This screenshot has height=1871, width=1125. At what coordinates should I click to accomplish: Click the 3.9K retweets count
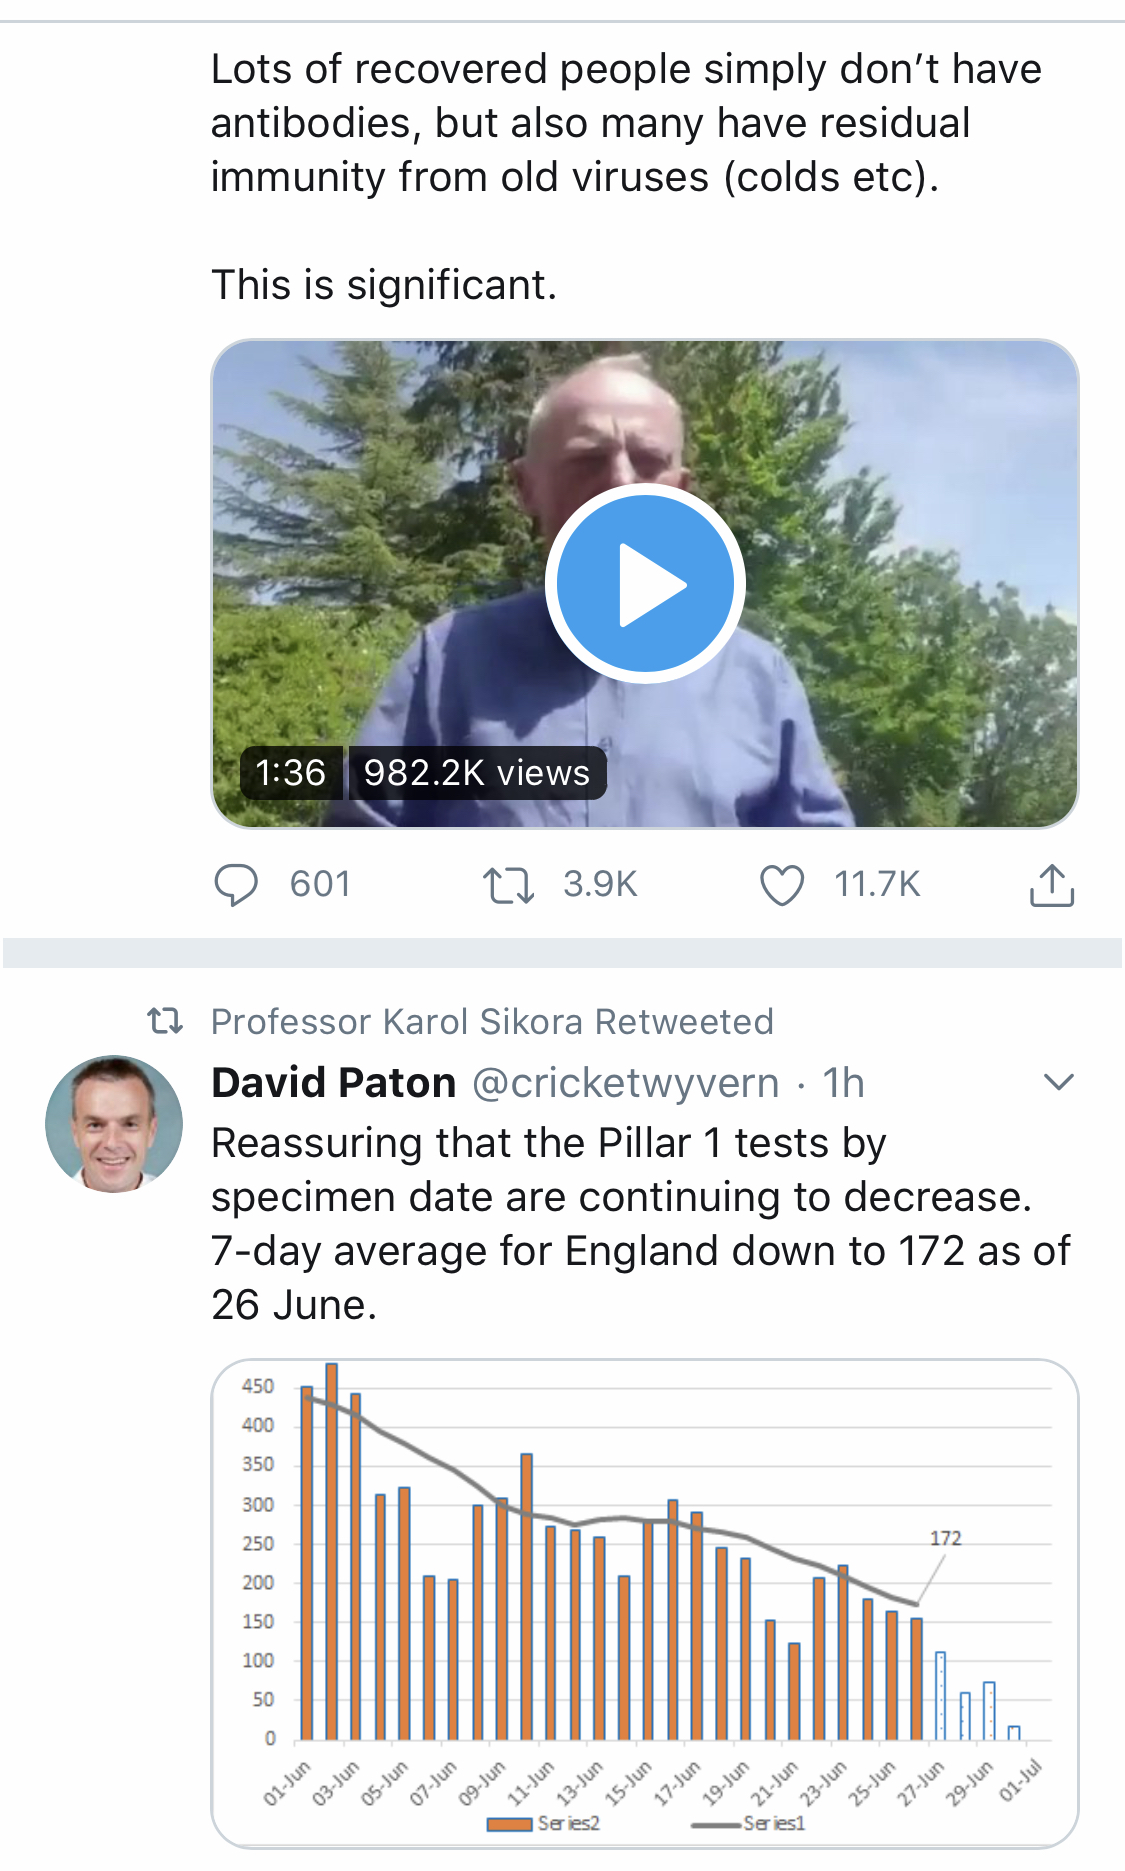click(600, 885)
